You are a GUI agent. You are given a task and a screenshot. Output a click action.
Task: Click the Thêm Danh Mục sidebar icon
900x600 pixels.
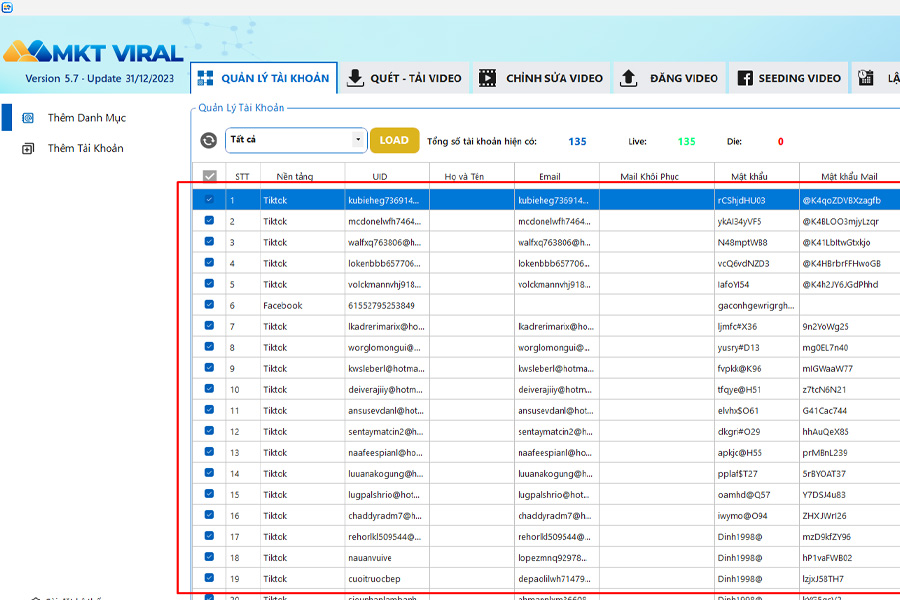coord(28,118)
